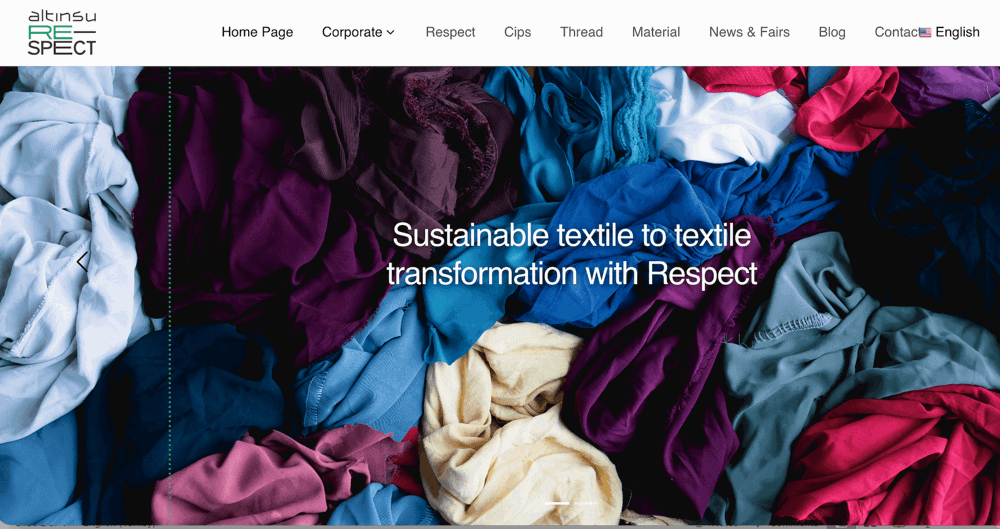The height and width of the screenshot is (529, 1000).
Task: Go to Home Page
Action: point(257,32)
